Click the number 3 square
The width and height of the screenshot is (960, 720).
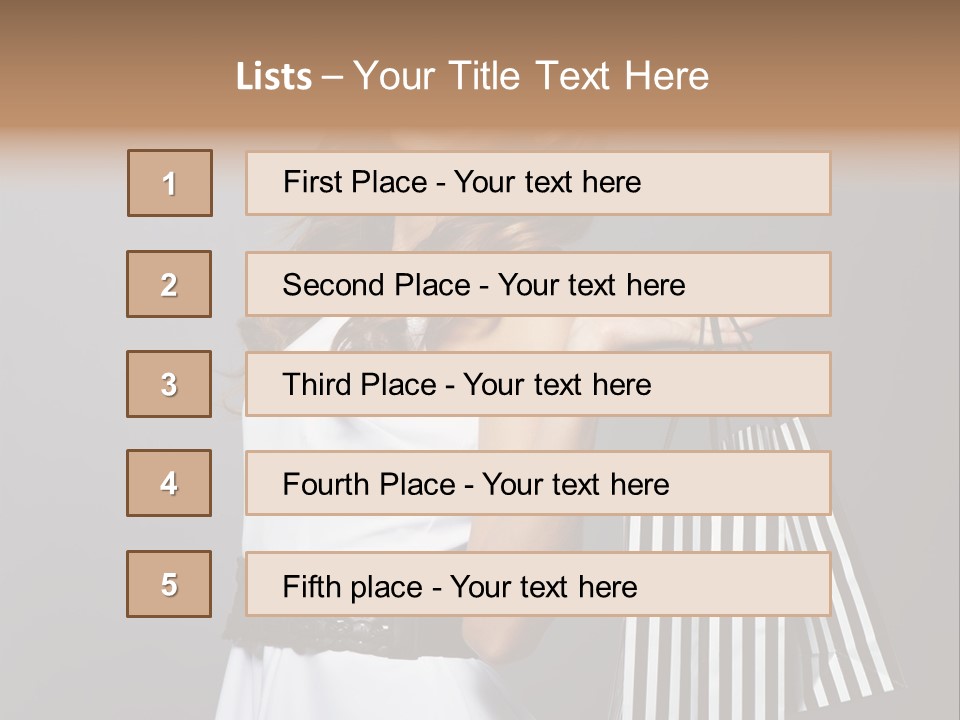tap(169, 384)
